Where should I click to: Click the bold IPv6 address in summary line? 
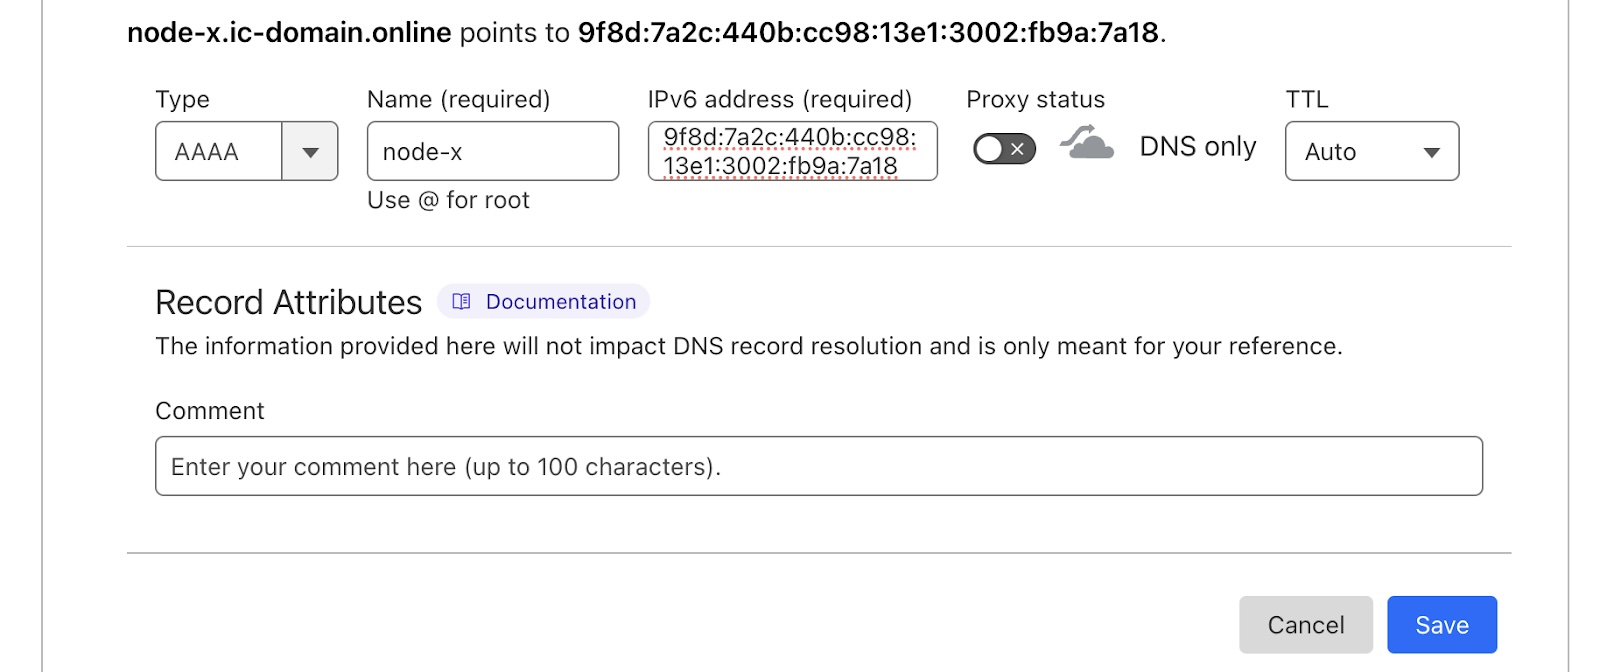coord(868,33)
